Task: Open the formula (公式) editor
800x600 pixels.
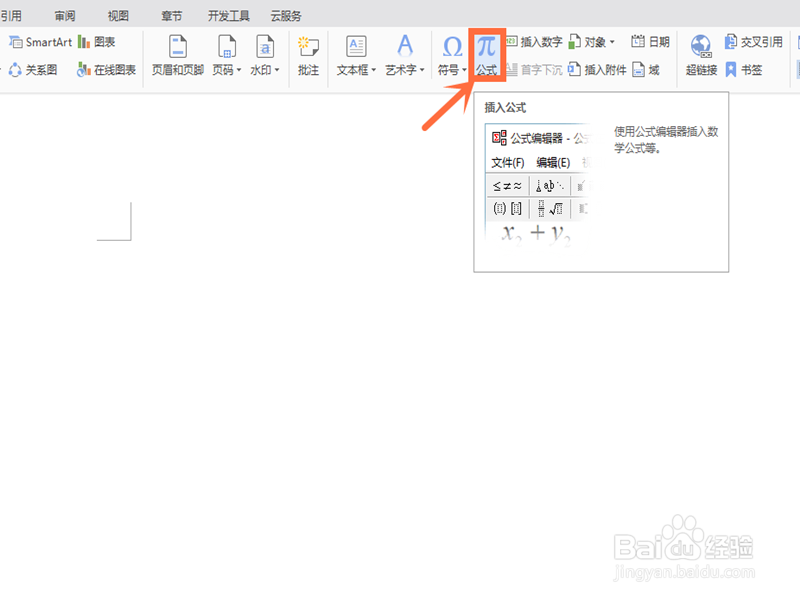Action: pyautogui.click(x=487, y=55)
